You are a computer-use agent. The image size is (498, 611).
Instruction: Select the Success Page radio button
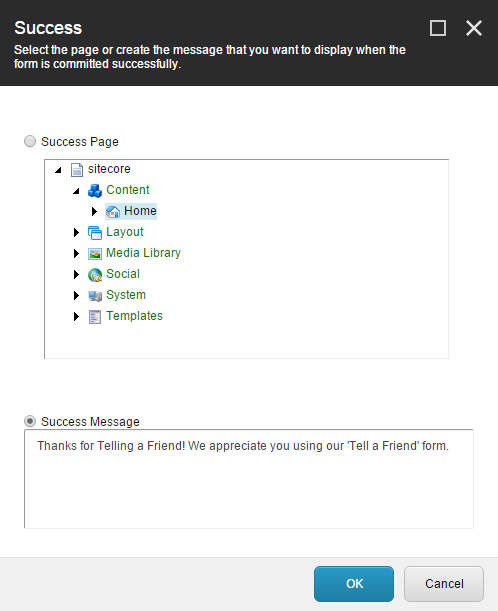(x=30, y=141)
